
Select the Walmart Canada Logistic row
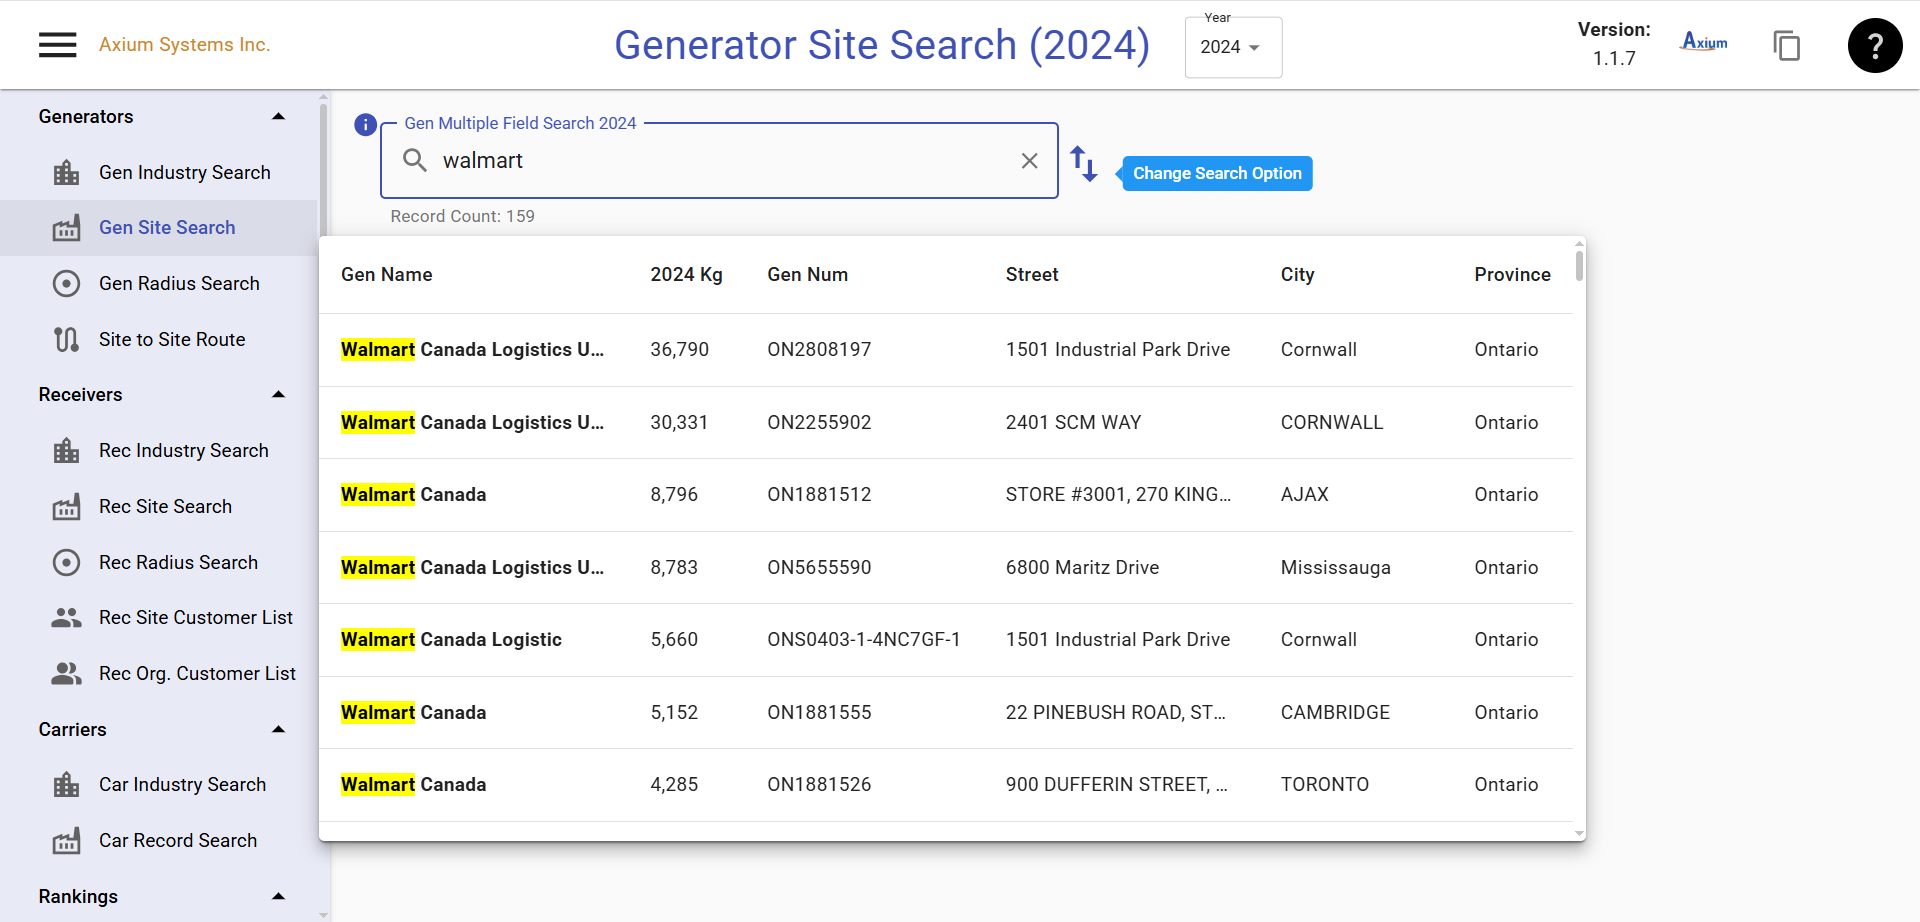point(946,640)
